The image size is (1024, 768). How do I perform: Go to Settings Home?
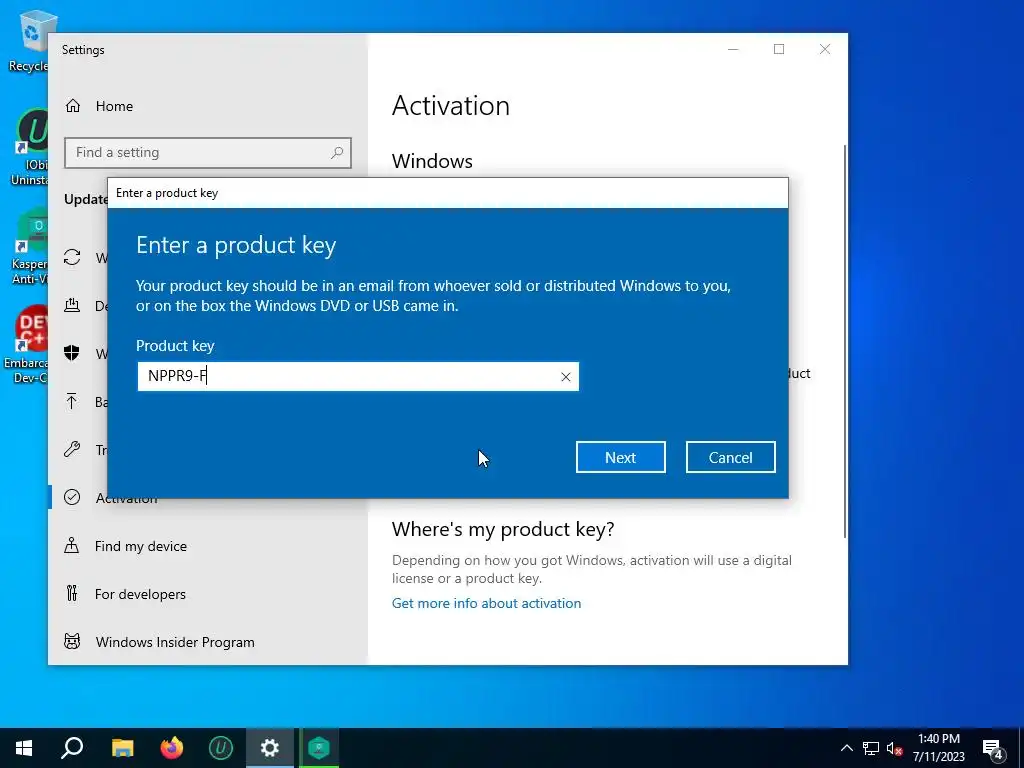(114, 106)
